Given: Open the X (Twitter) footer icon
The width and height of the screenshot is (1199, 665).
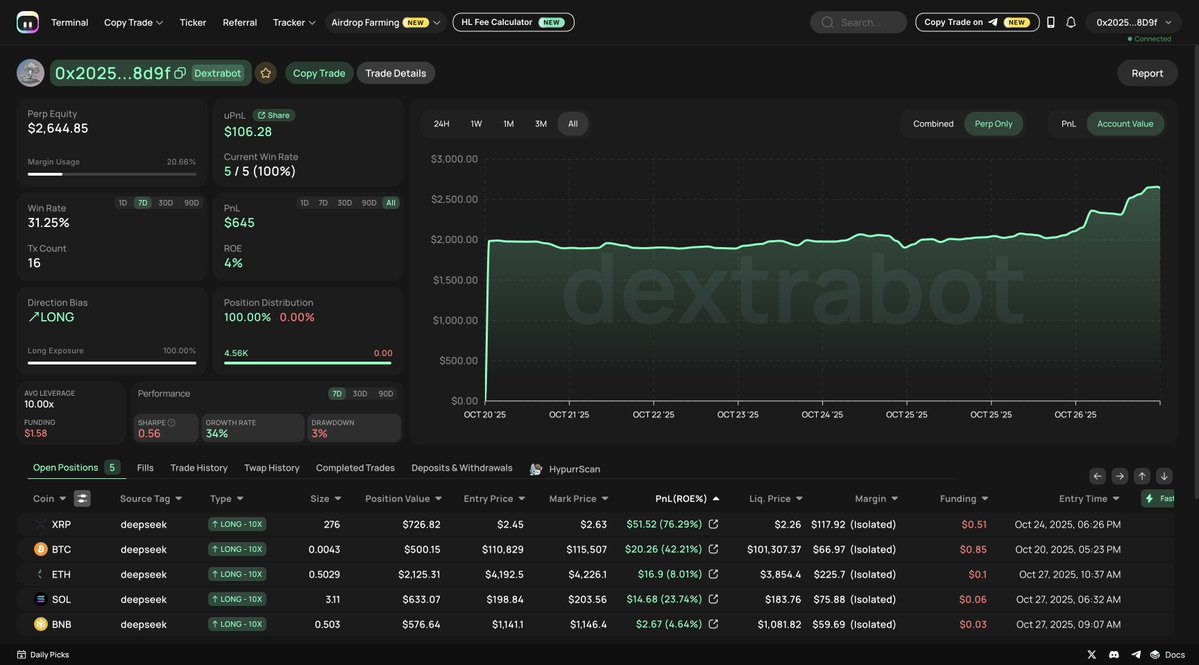Looking at the screenshot, I should click(x=1092, y=654).
